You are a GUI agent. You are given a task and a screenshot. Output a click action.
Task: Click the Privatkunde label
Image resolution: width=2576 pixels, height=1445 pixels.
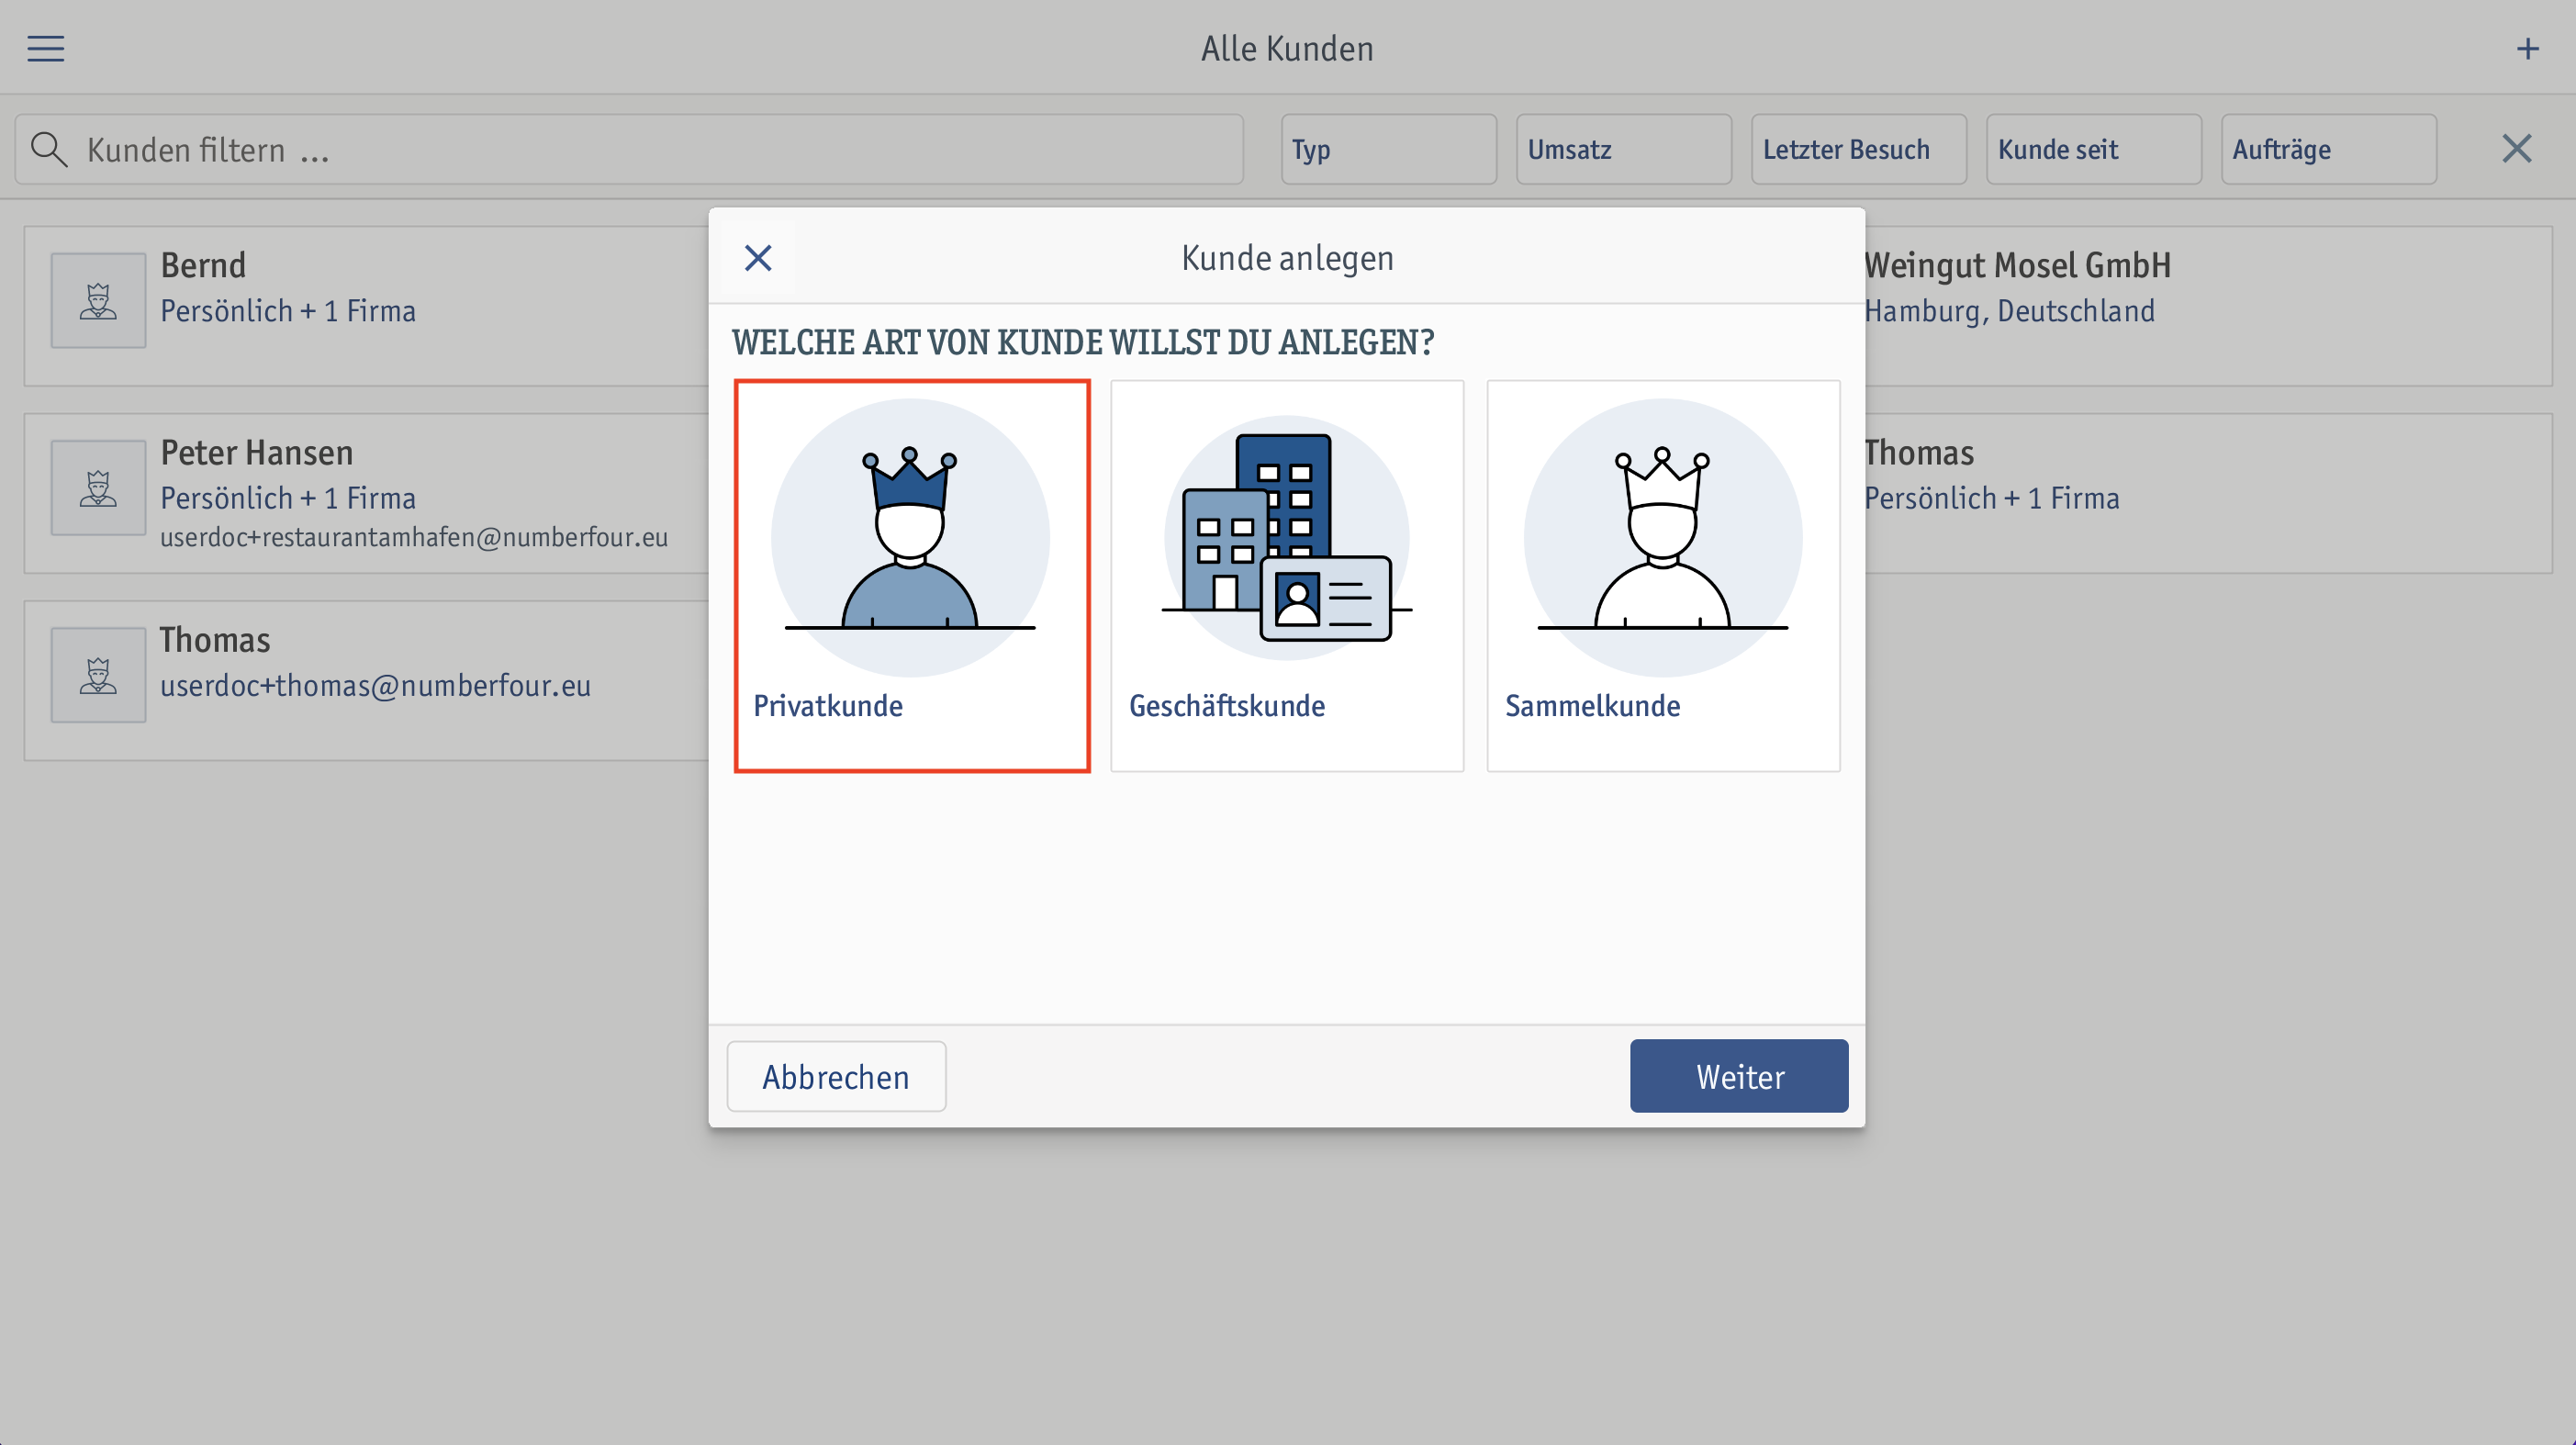[827, 706]
